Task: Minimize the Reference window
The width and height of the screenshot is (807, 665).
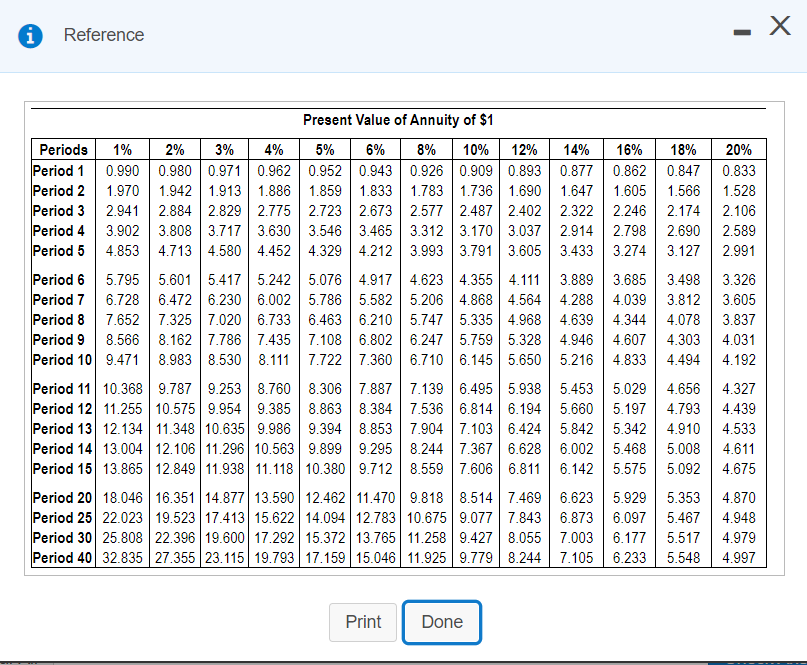Action: [x=741, y=31]
